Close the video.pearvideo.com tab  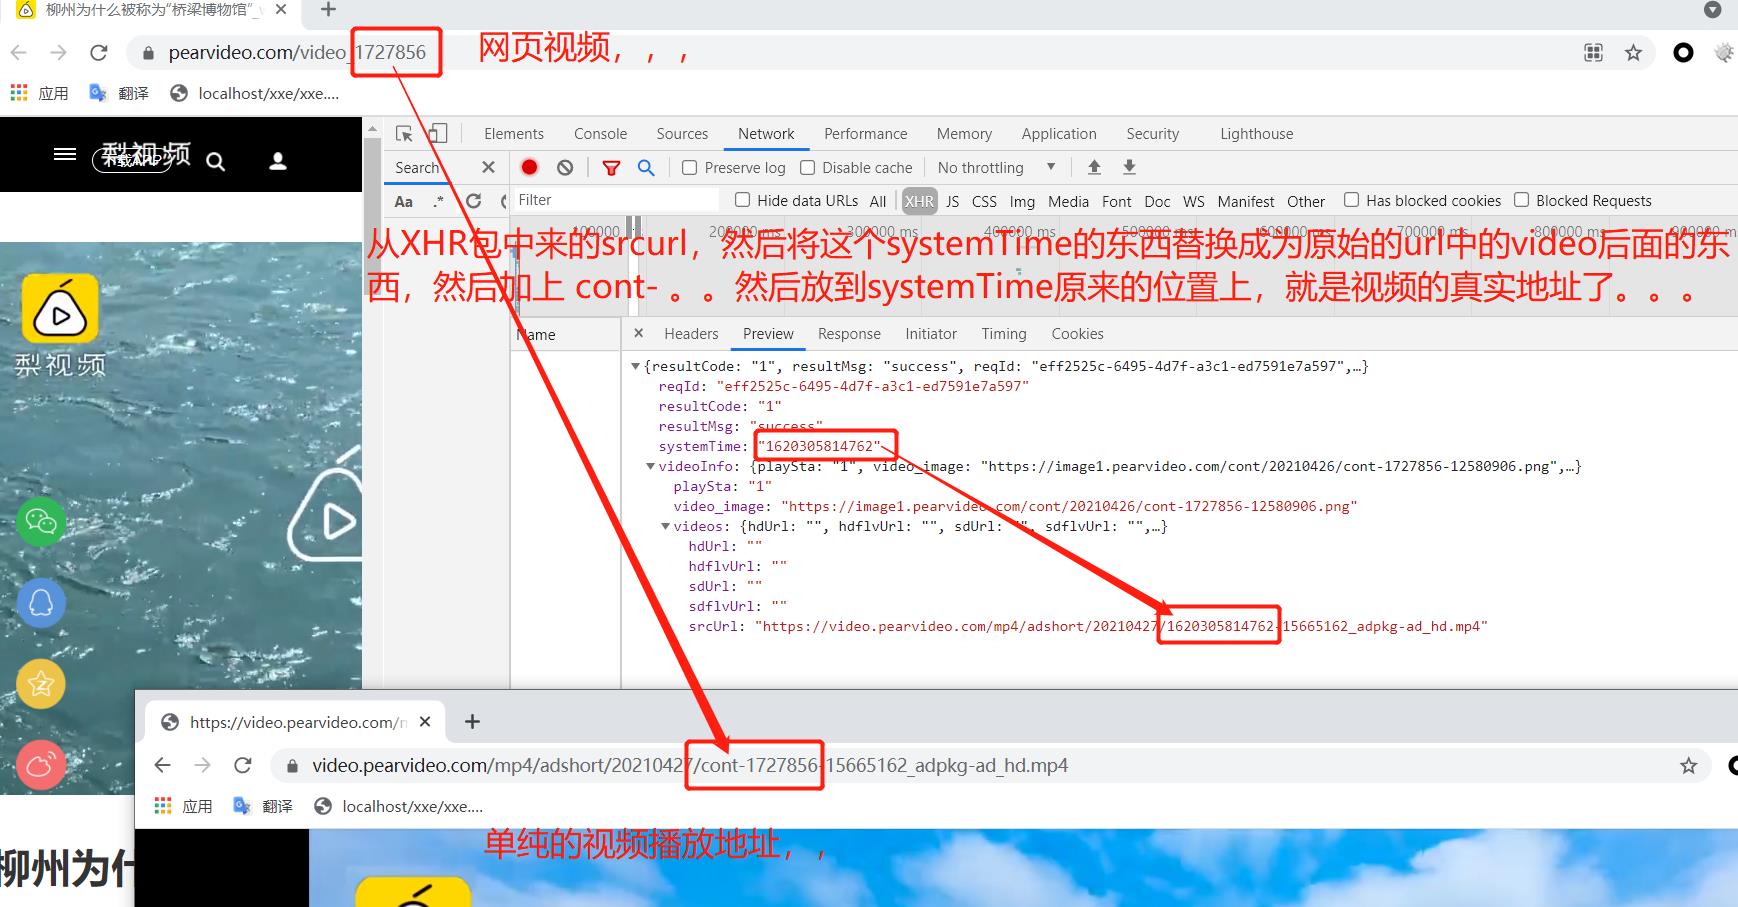pos(425,721)
